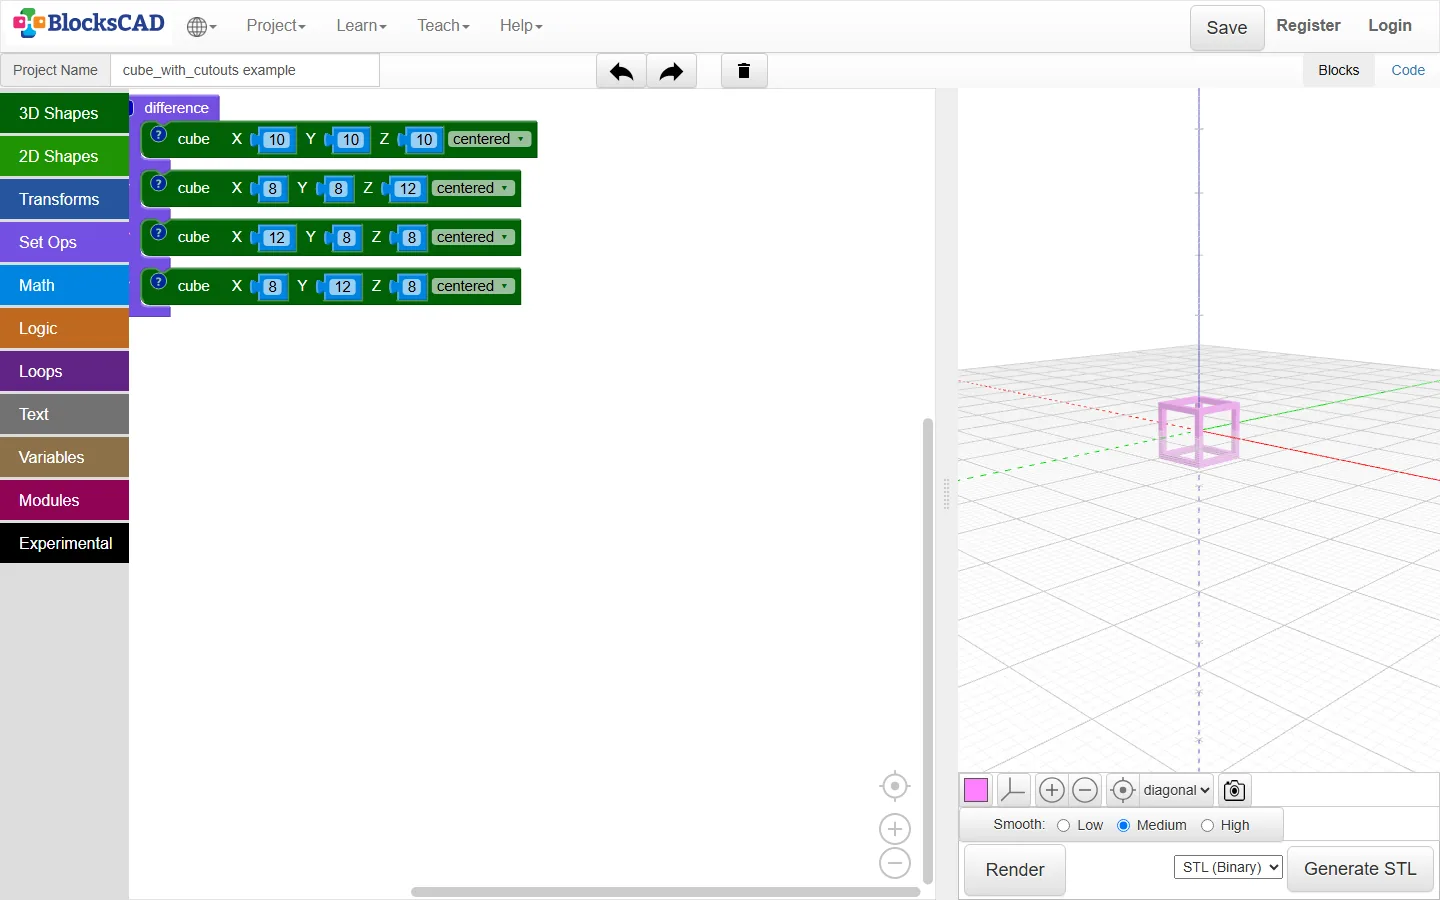The width and height of the screenshot is (1440, 900).
Task: Open the Set Ops category
Action: click(65, 242)
